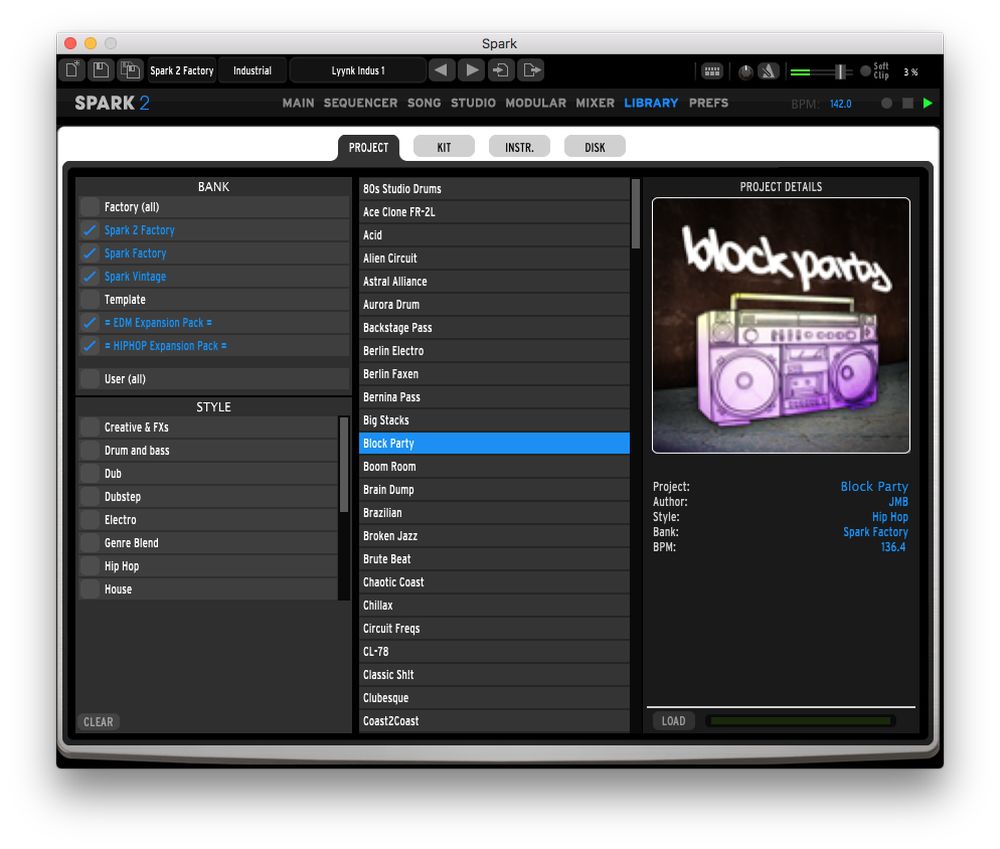This screenshot has width=1000, height=849.
Task: Click the Export icon in toolbar
Action: 531,70
